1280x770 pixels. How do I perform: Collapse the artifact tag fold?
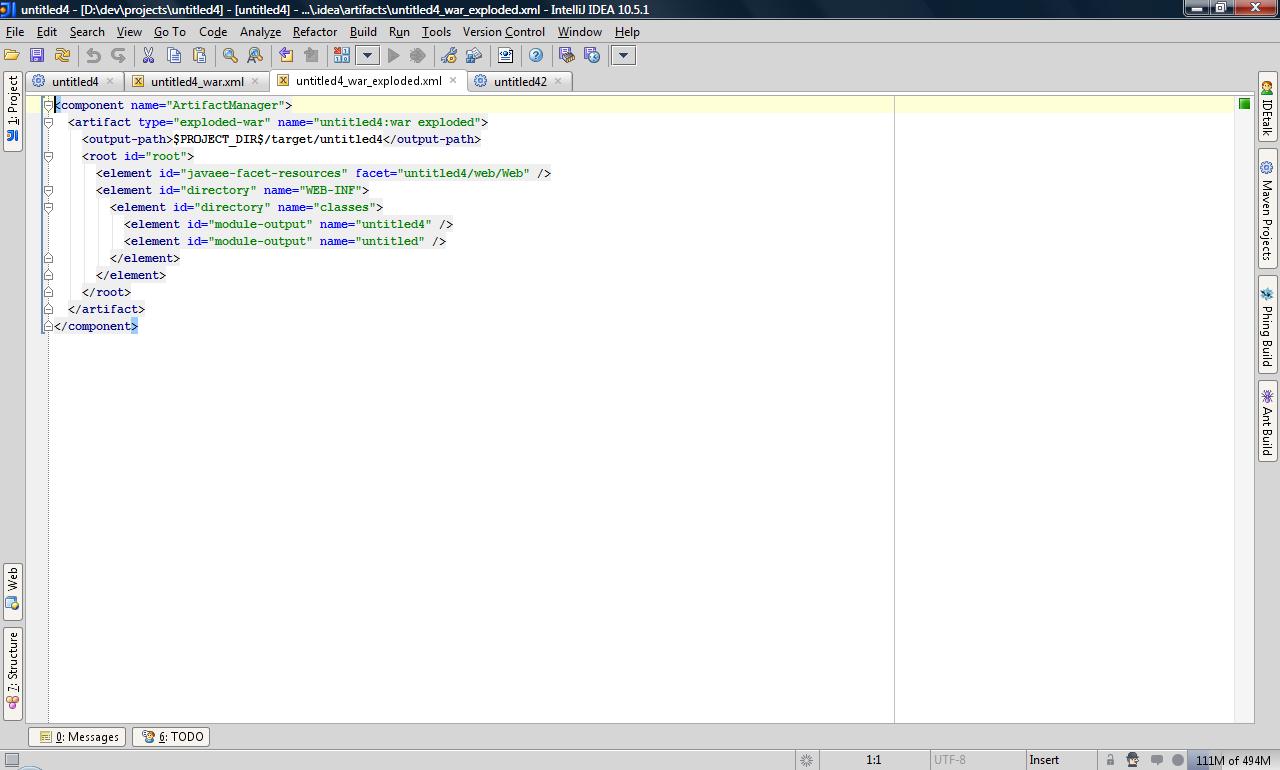48,122
